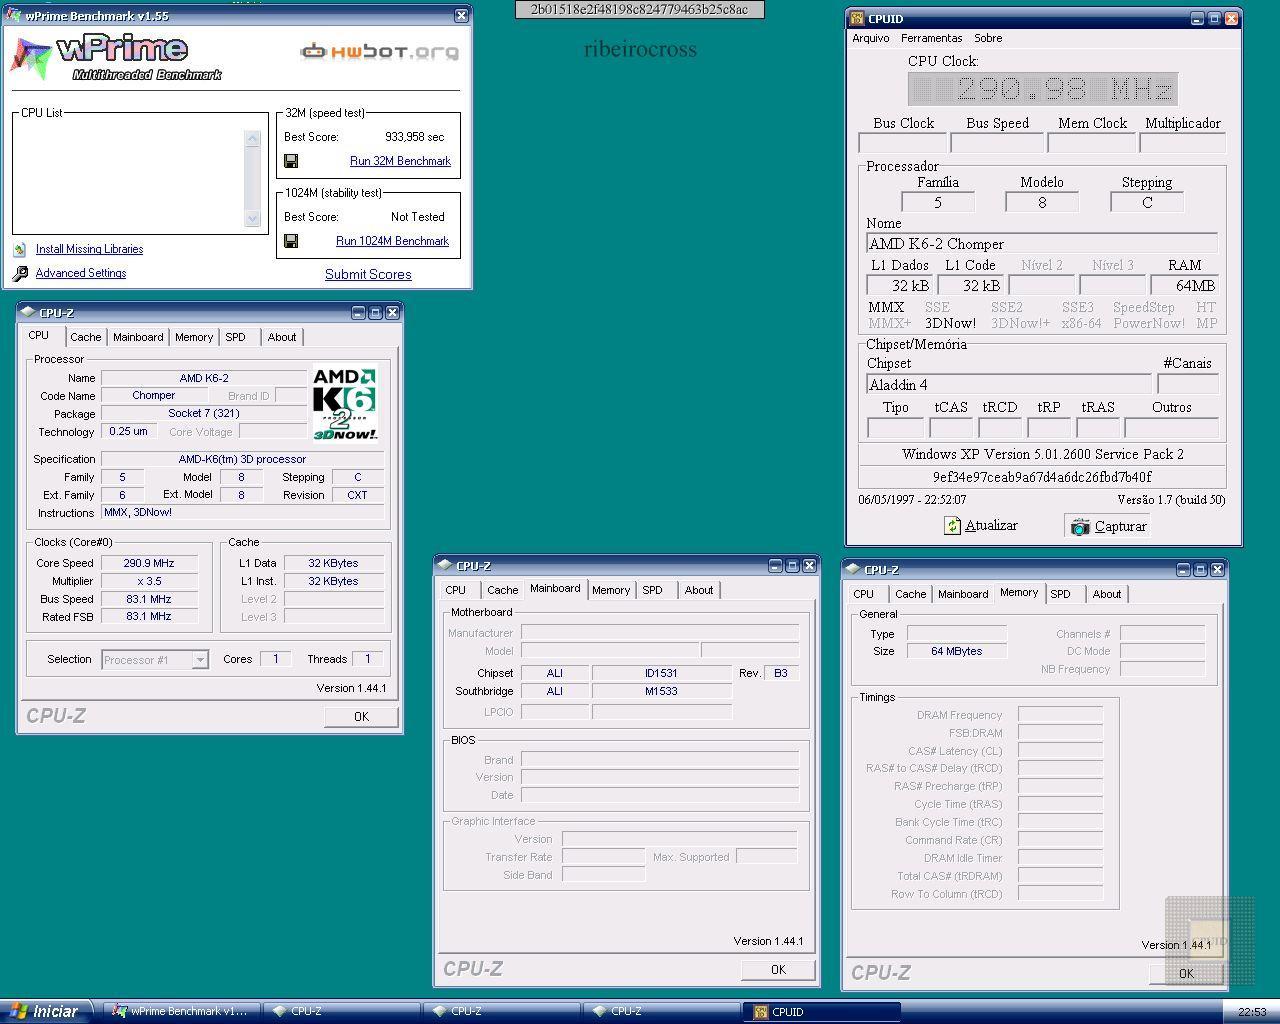Viewport: 1280px width, 1024px height.
Task: Click the second CPU-Z taskbar button
Action: [x=501, y=1011]
